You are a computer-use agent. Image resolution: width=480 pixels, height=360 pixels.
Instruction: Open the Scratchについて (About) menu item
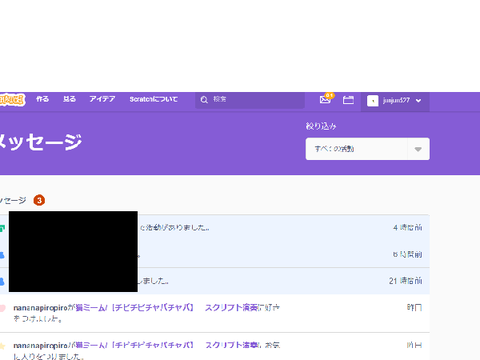(153, 99)
